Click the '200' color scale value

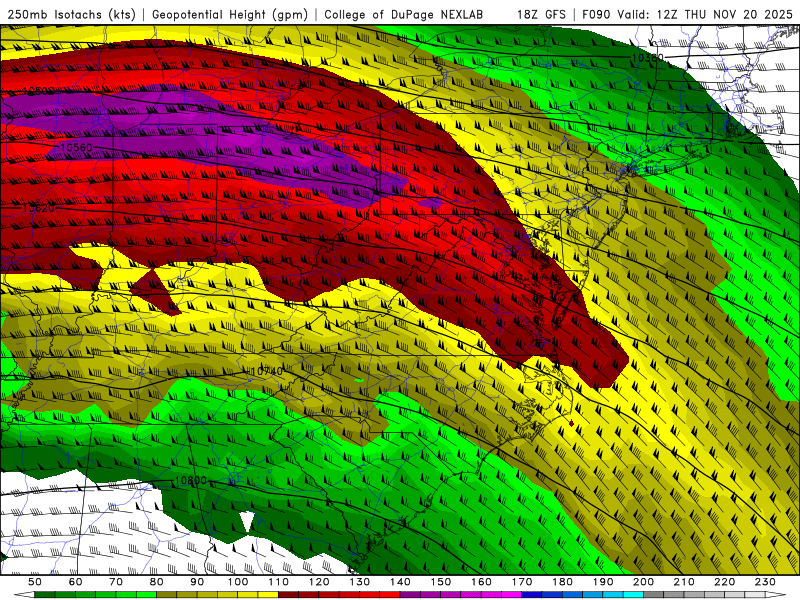pyautogui.click(x=643, y=582)
